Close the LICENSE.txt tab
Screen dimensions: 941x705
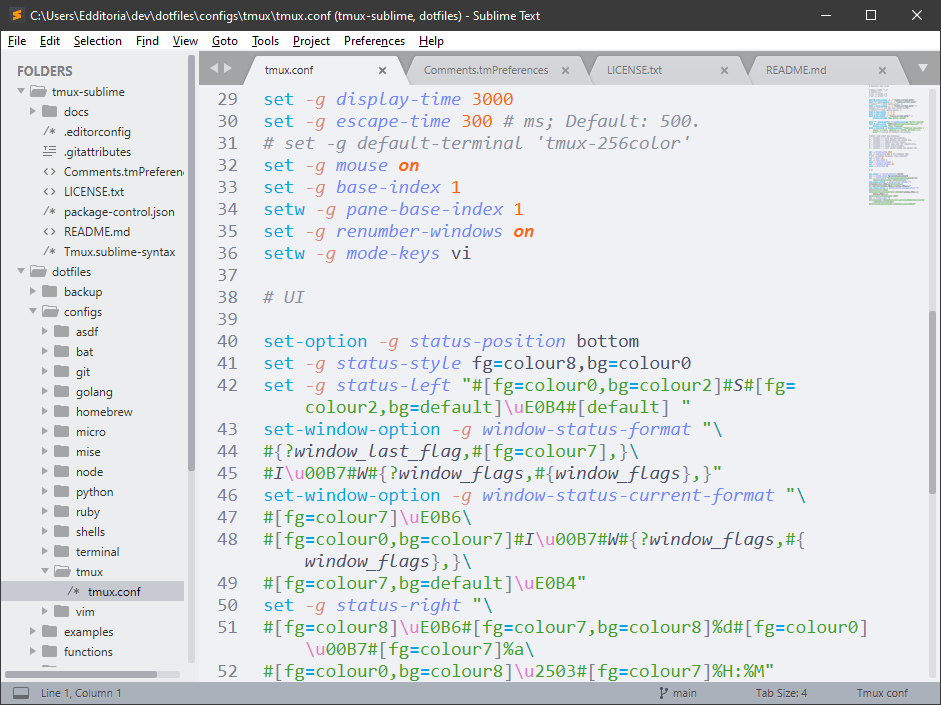pyautogui.click(x=724, y=71)
